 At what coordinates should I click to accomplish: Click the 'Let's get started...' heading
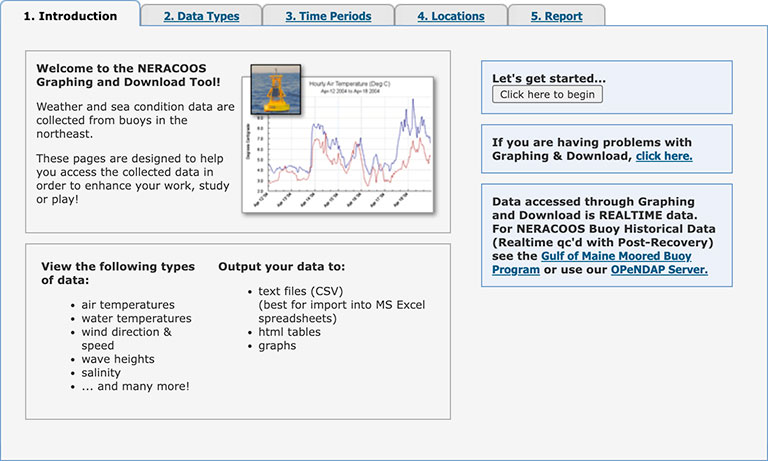549,78
